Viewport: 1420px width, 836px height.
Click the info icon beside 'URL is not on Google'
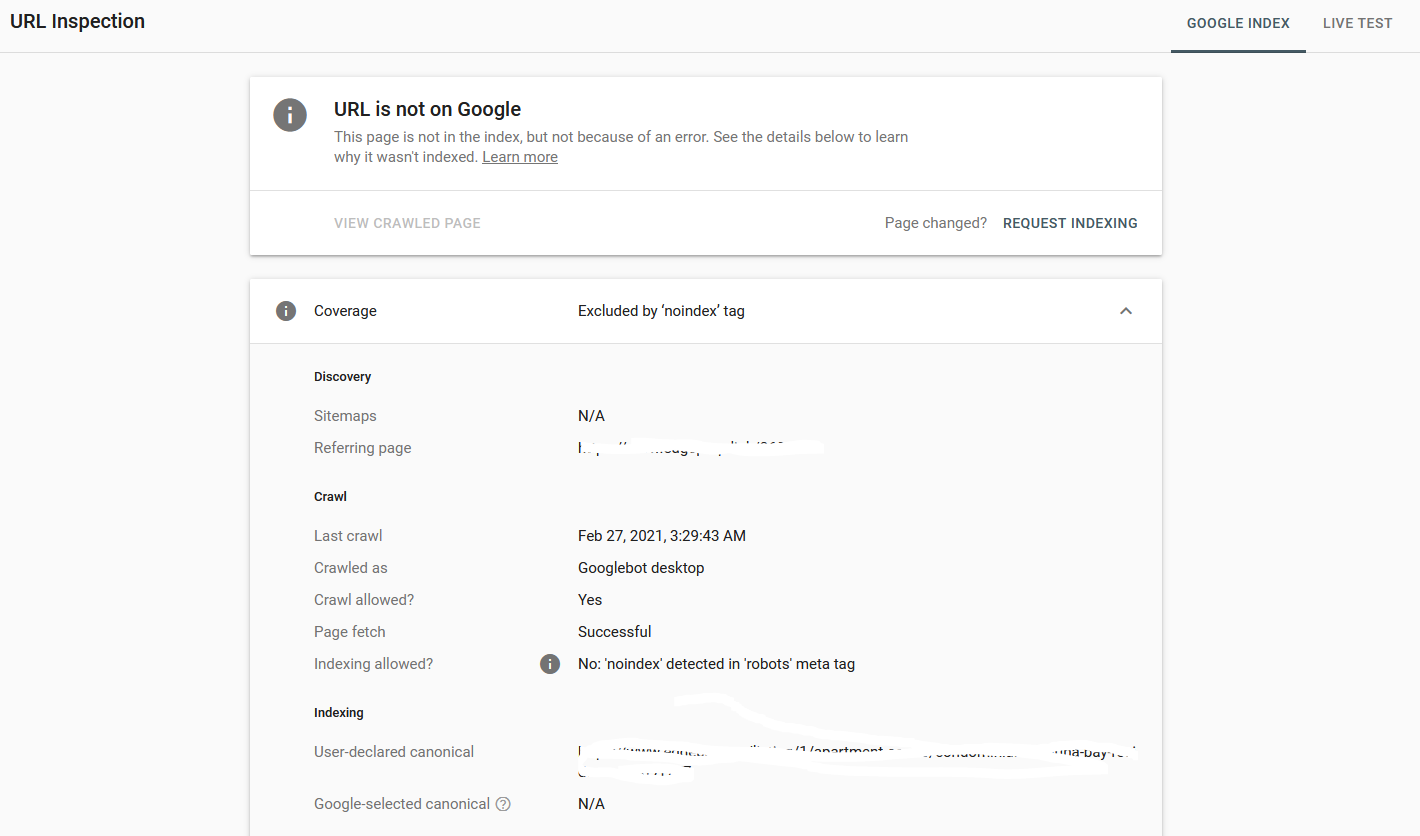[290, 114]
